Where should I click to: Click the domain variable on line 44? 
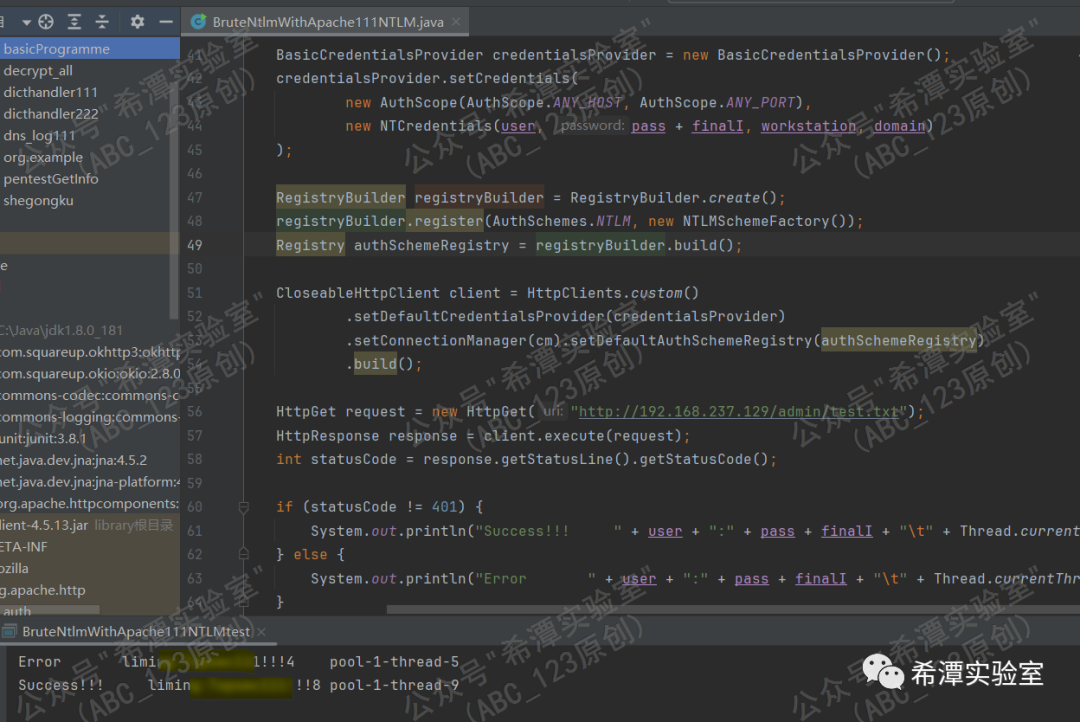click(899, 126)
